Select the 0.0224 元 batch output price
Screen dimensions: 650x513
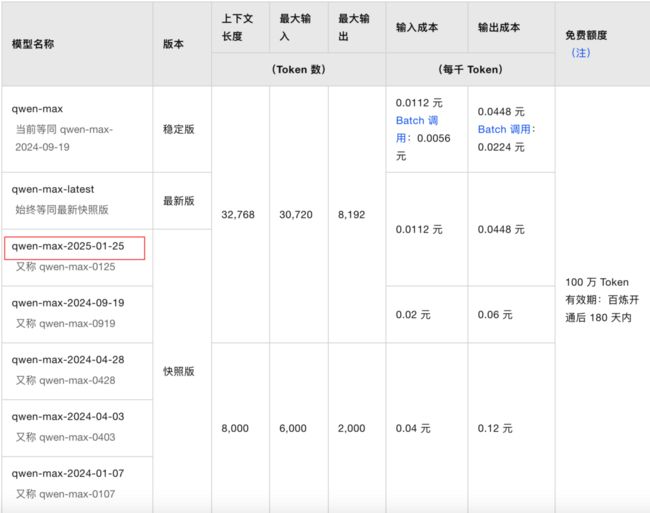pyautogui.click(x=501, y=147)
